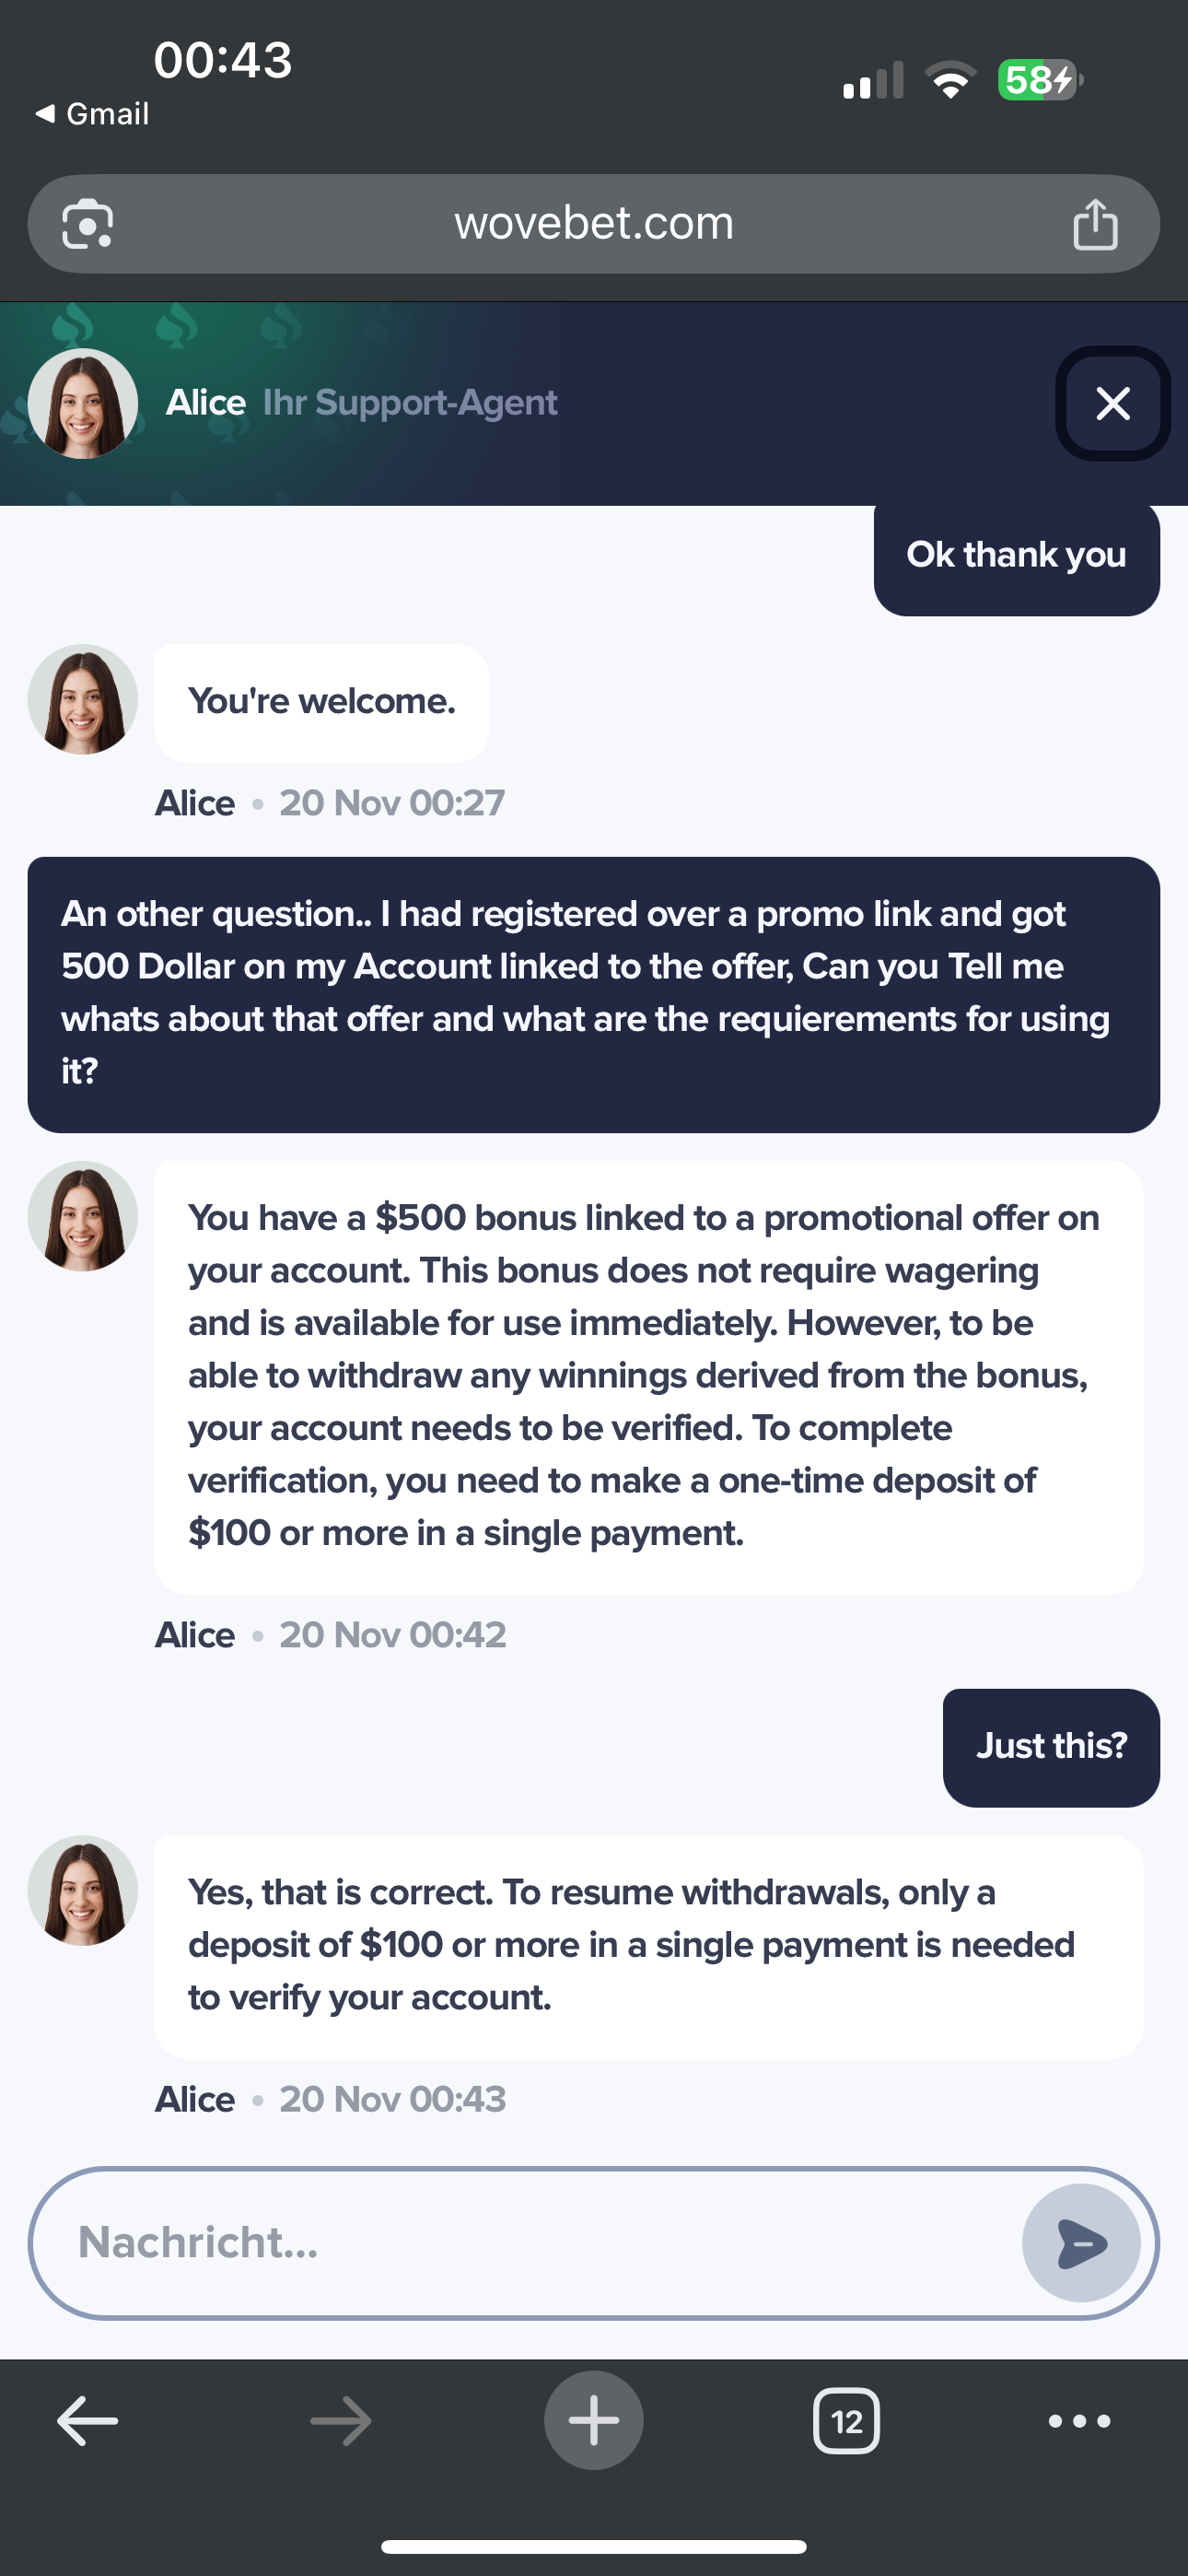Image resolution: width=1188 pixels, height=2576 pixels.
Task: Return to Gmail app
Action: tap(93, 114)
